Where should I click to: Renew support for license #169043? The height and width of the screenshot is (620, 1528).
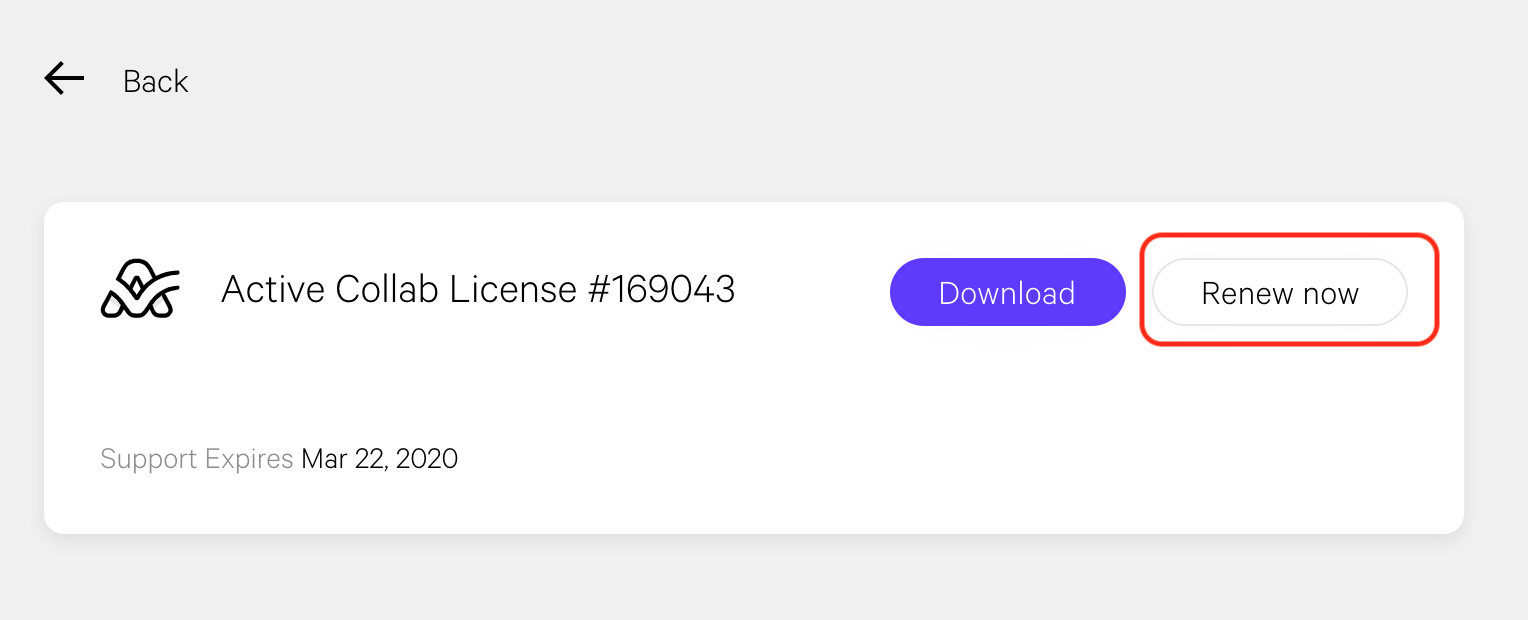(1280, 292)
